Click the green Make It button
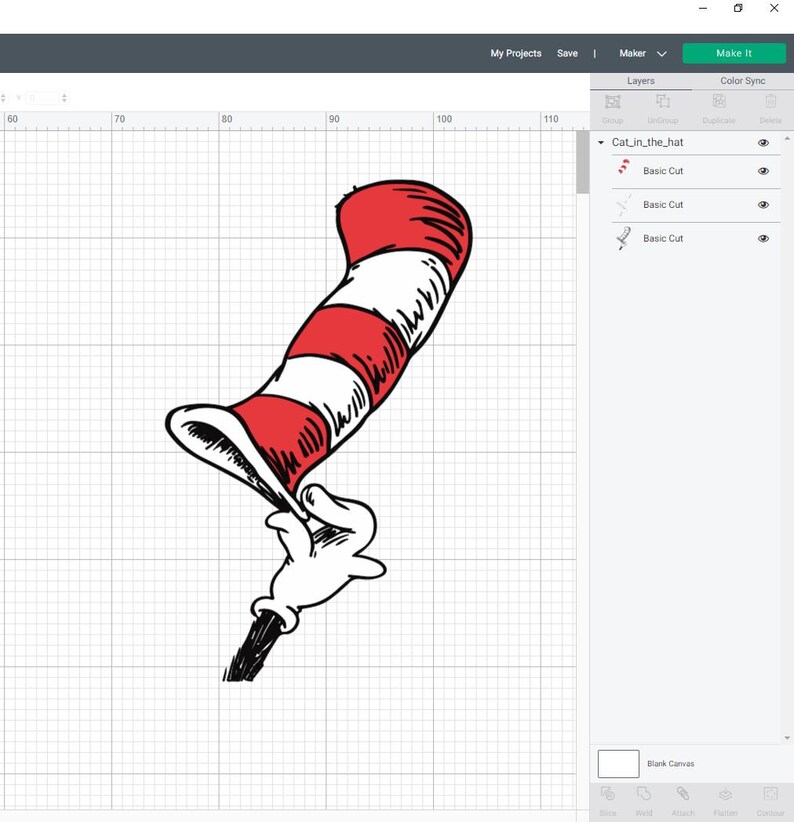 click(x=734, y=53)
